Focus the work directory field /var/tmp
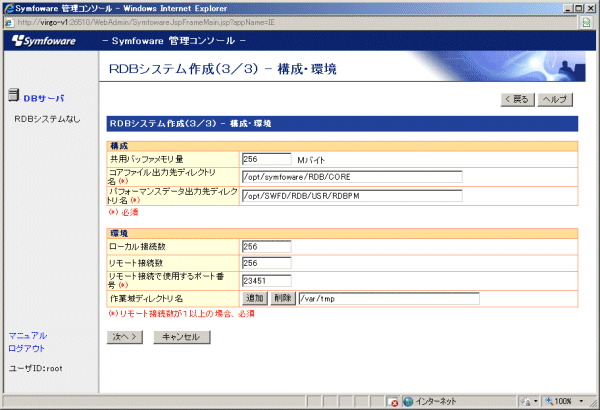The image size is (600, 410). 389,299
